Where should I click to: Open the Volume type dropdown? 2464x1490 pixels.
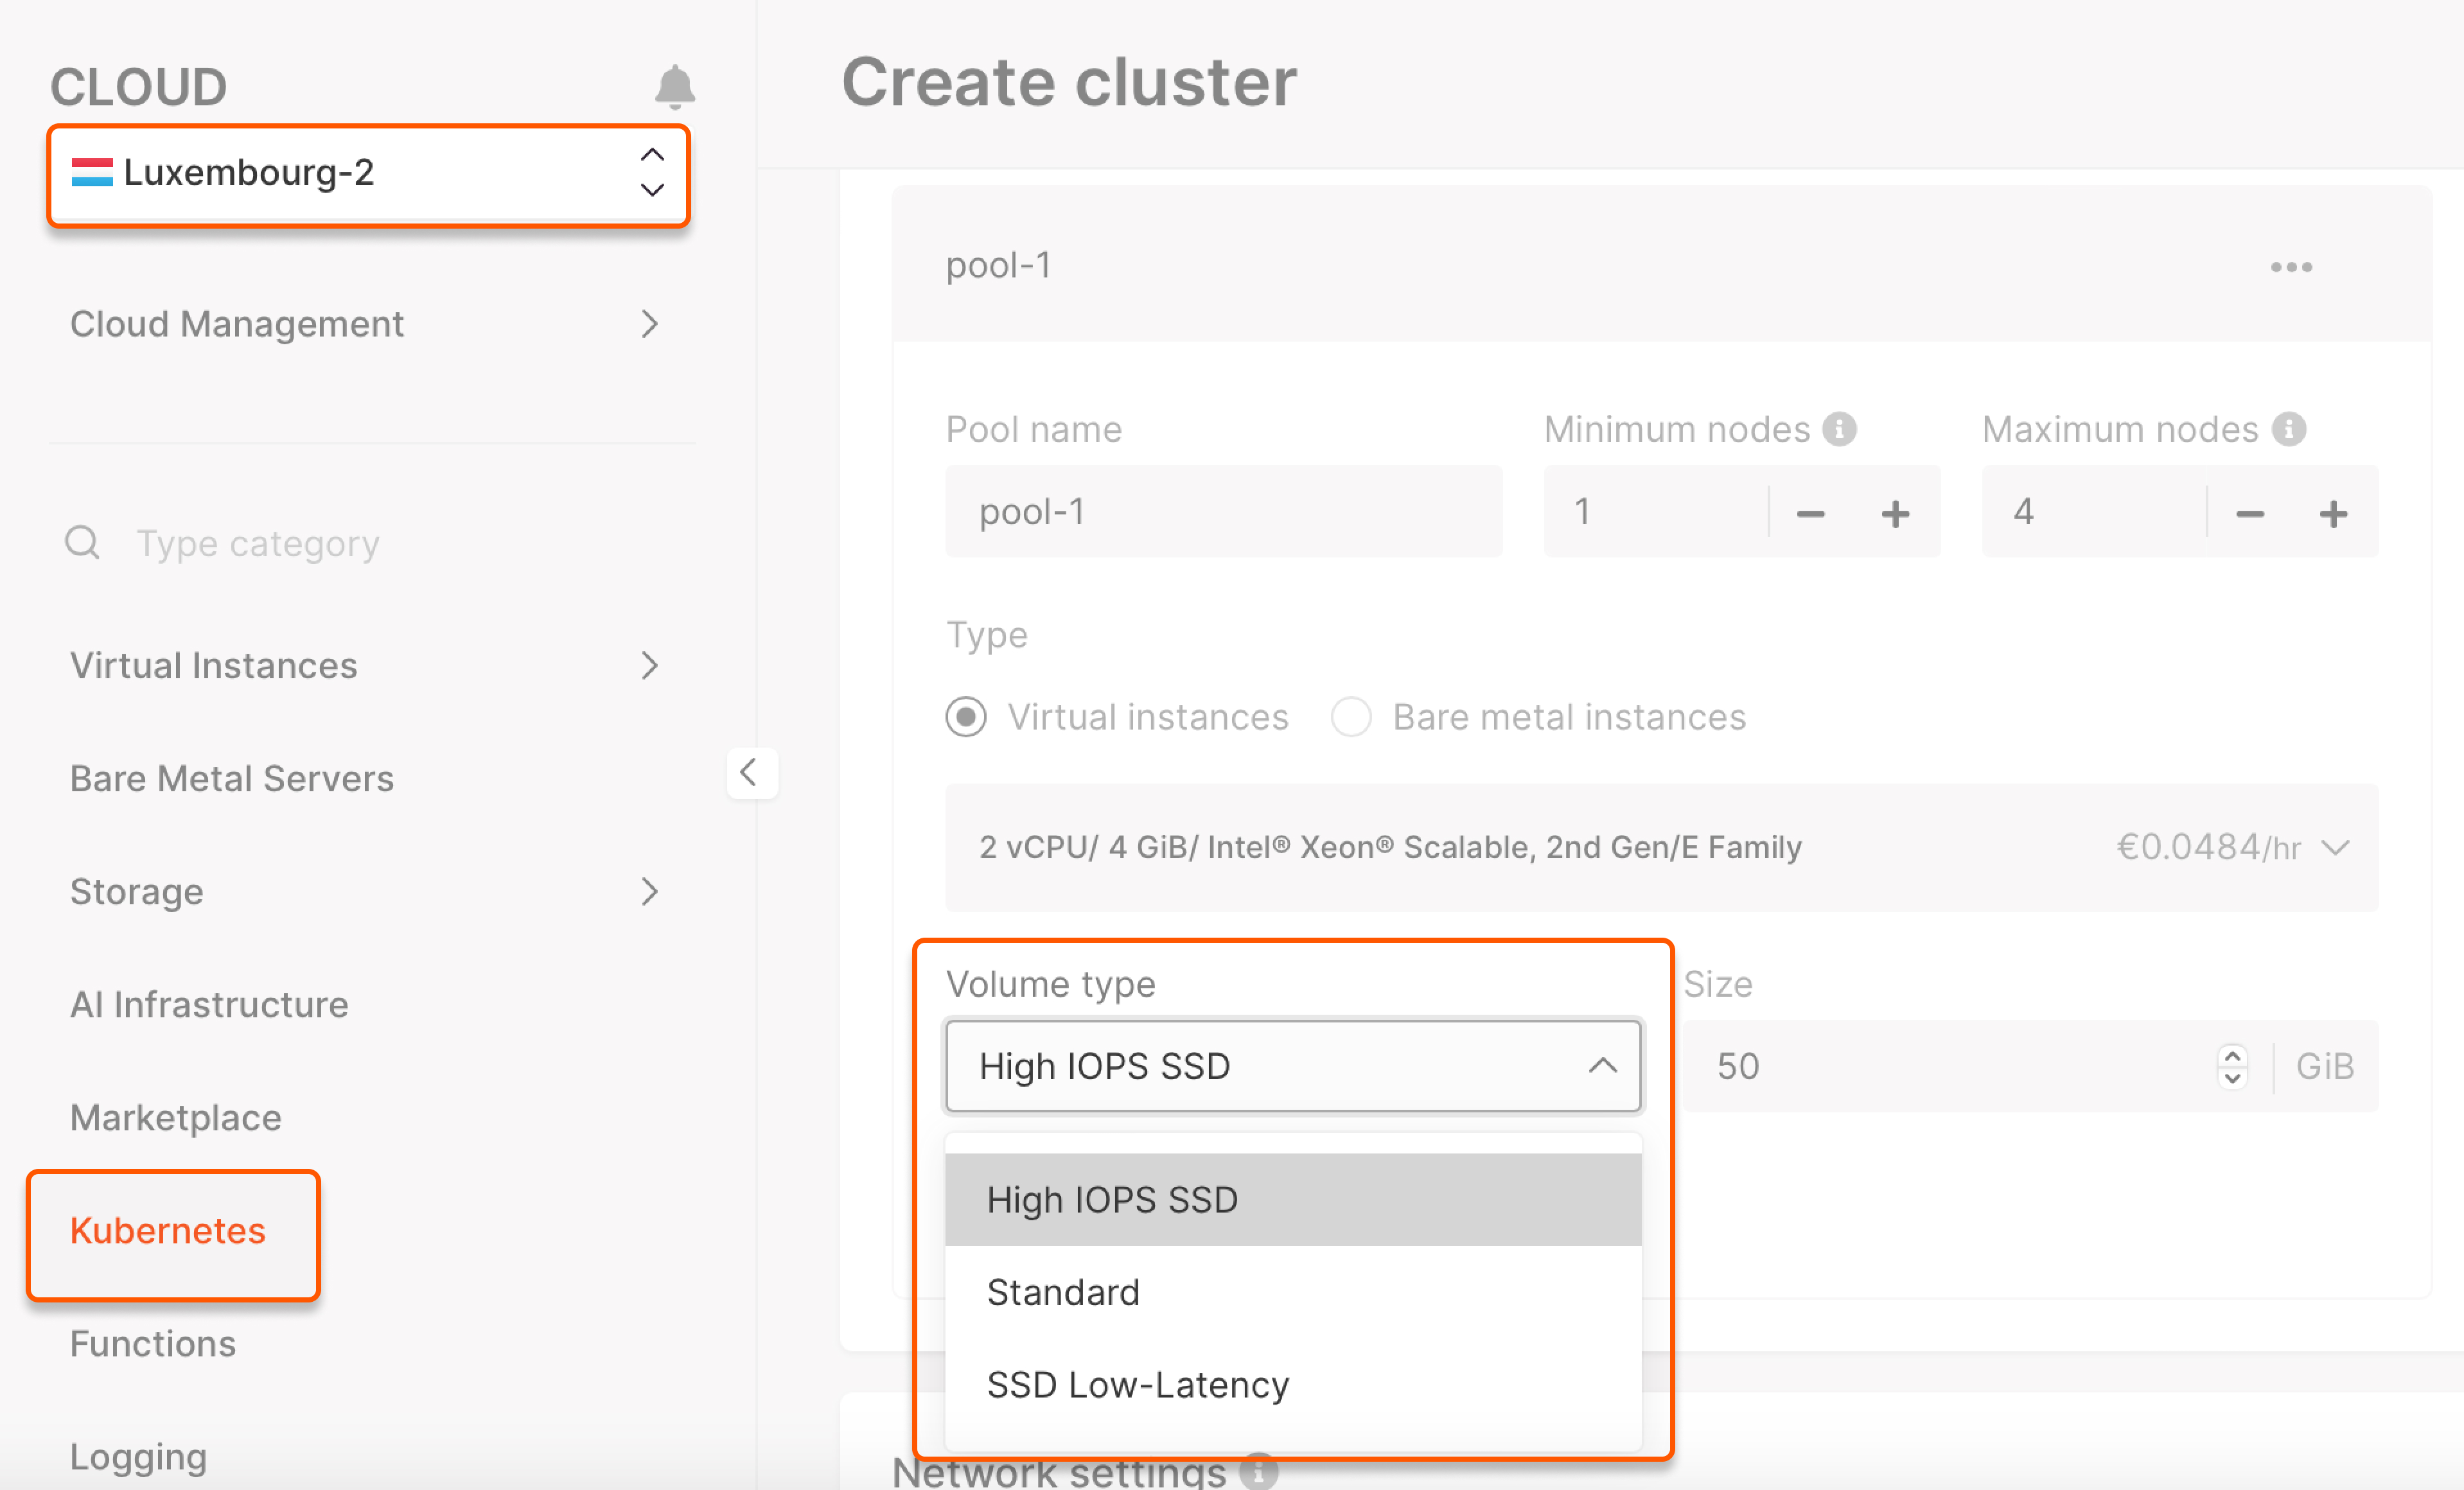tap(1294, 1064)
